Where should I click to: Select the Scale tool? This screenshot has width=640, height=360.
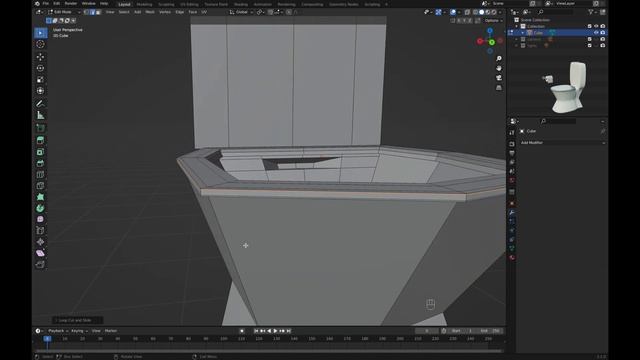(40, 80)
